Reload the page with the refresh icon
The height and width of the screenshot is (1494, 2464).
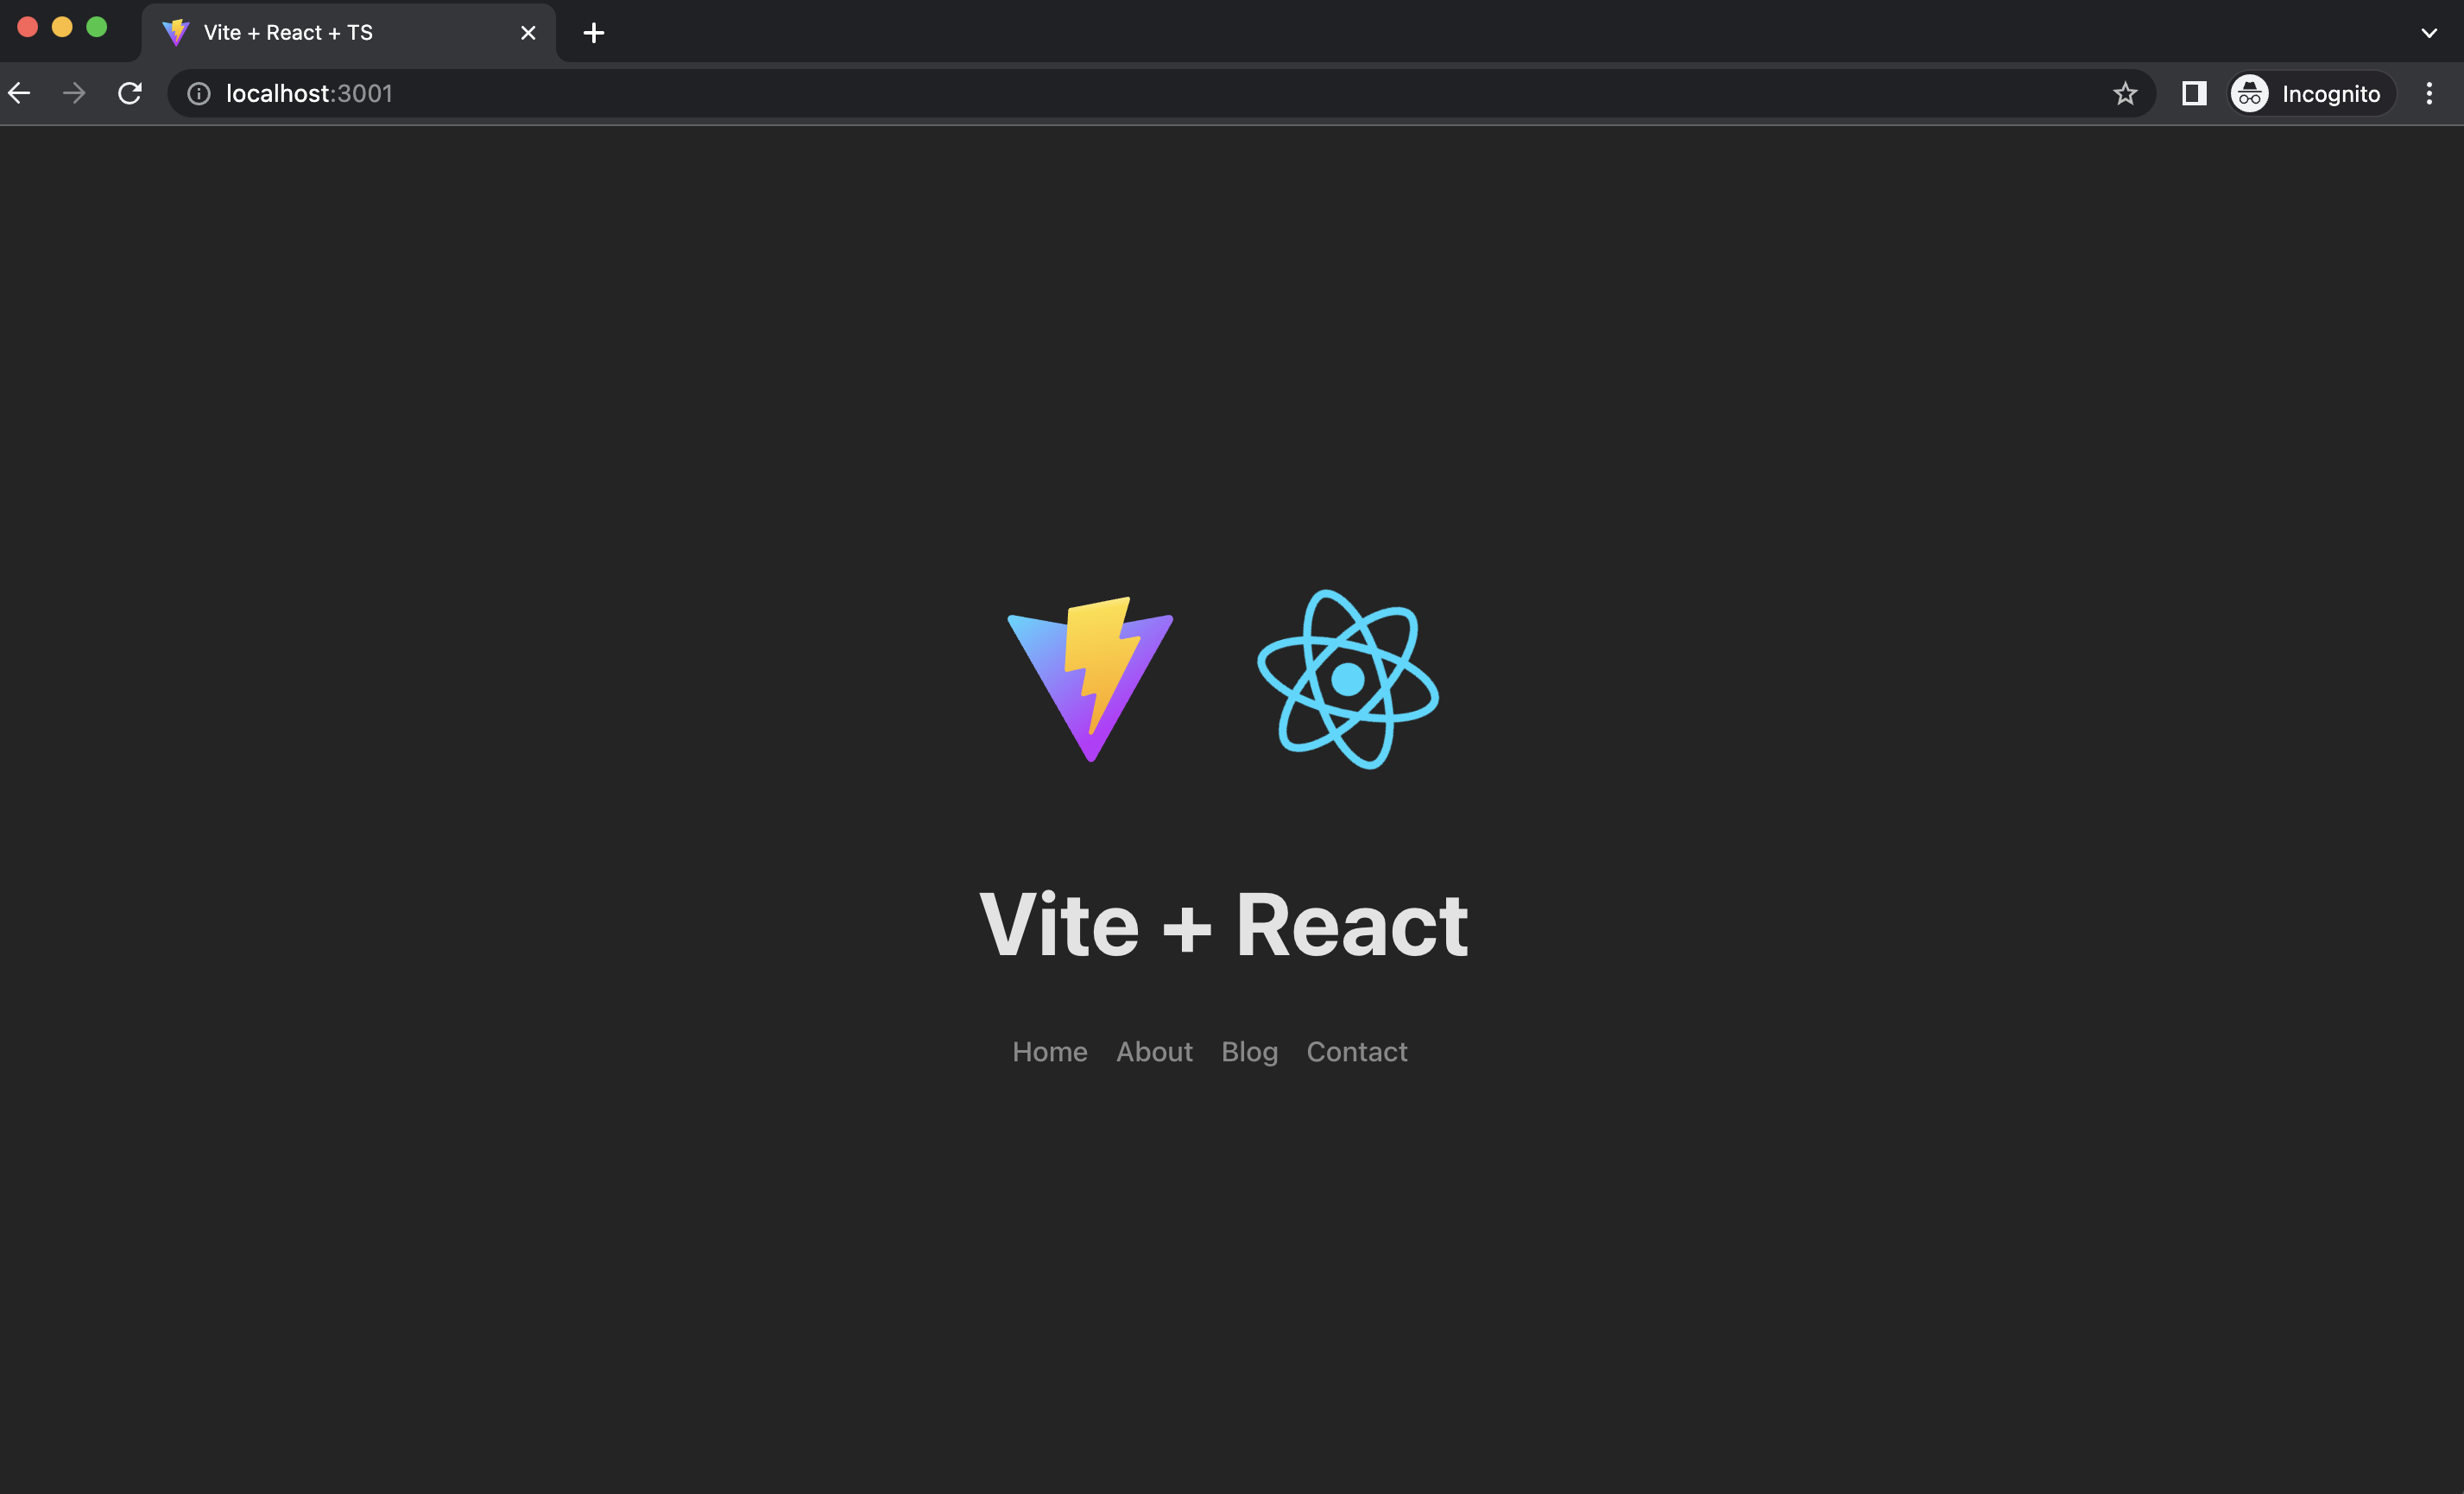130,93
